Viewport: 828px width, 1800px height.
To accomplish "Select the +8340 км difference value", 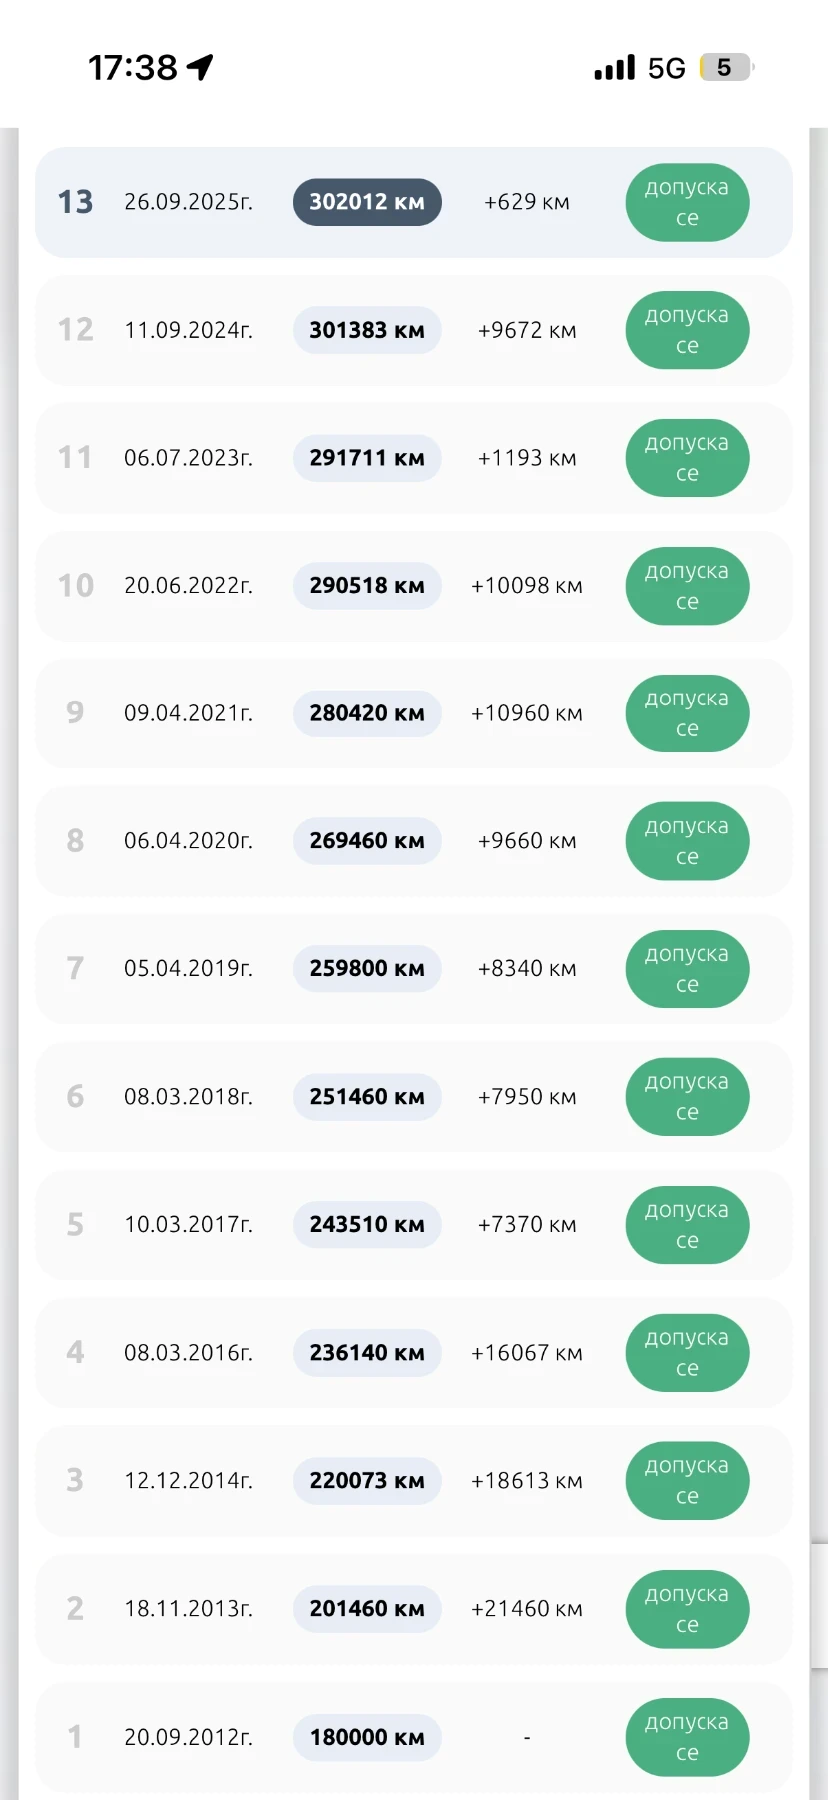I will pos(527,969).
